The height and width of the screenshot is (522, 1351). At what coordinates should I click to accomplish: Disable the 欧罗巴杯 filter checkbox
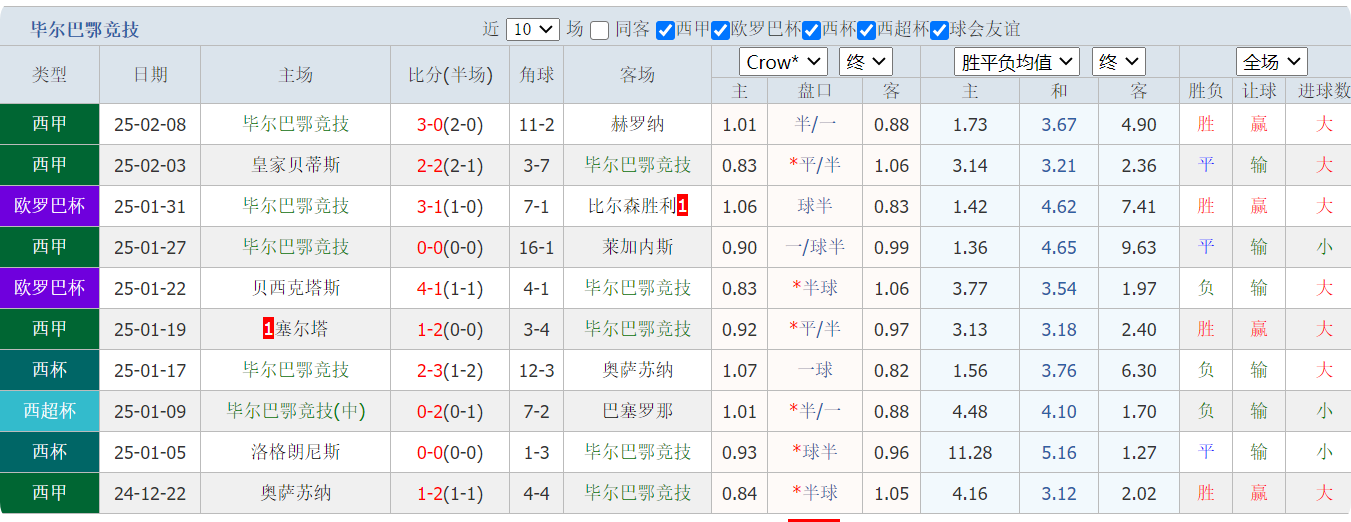point(720,31)
